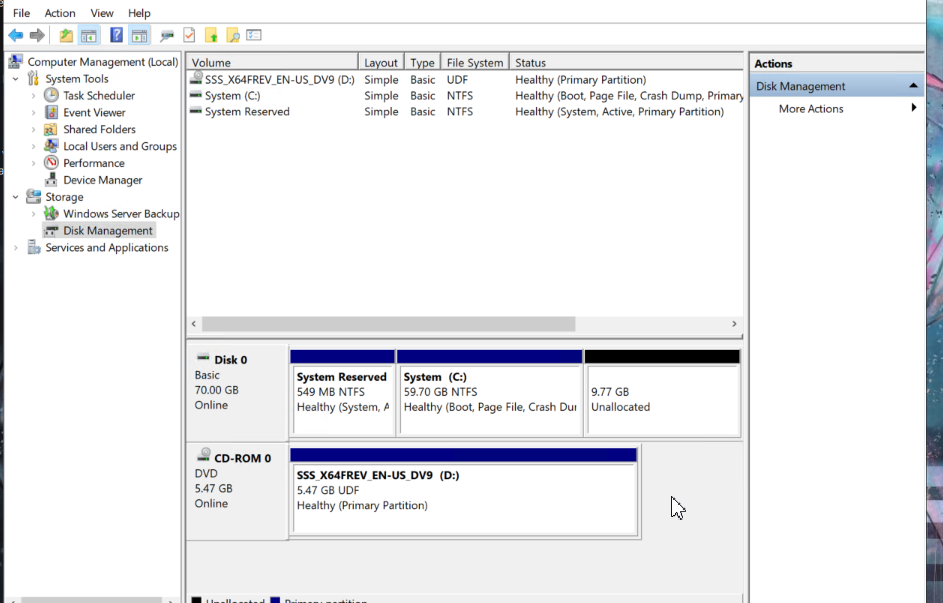The width and height of the screenshot is (943, 603).
Task: Sort by the Status column header
Action: click(x=626, y=62)
